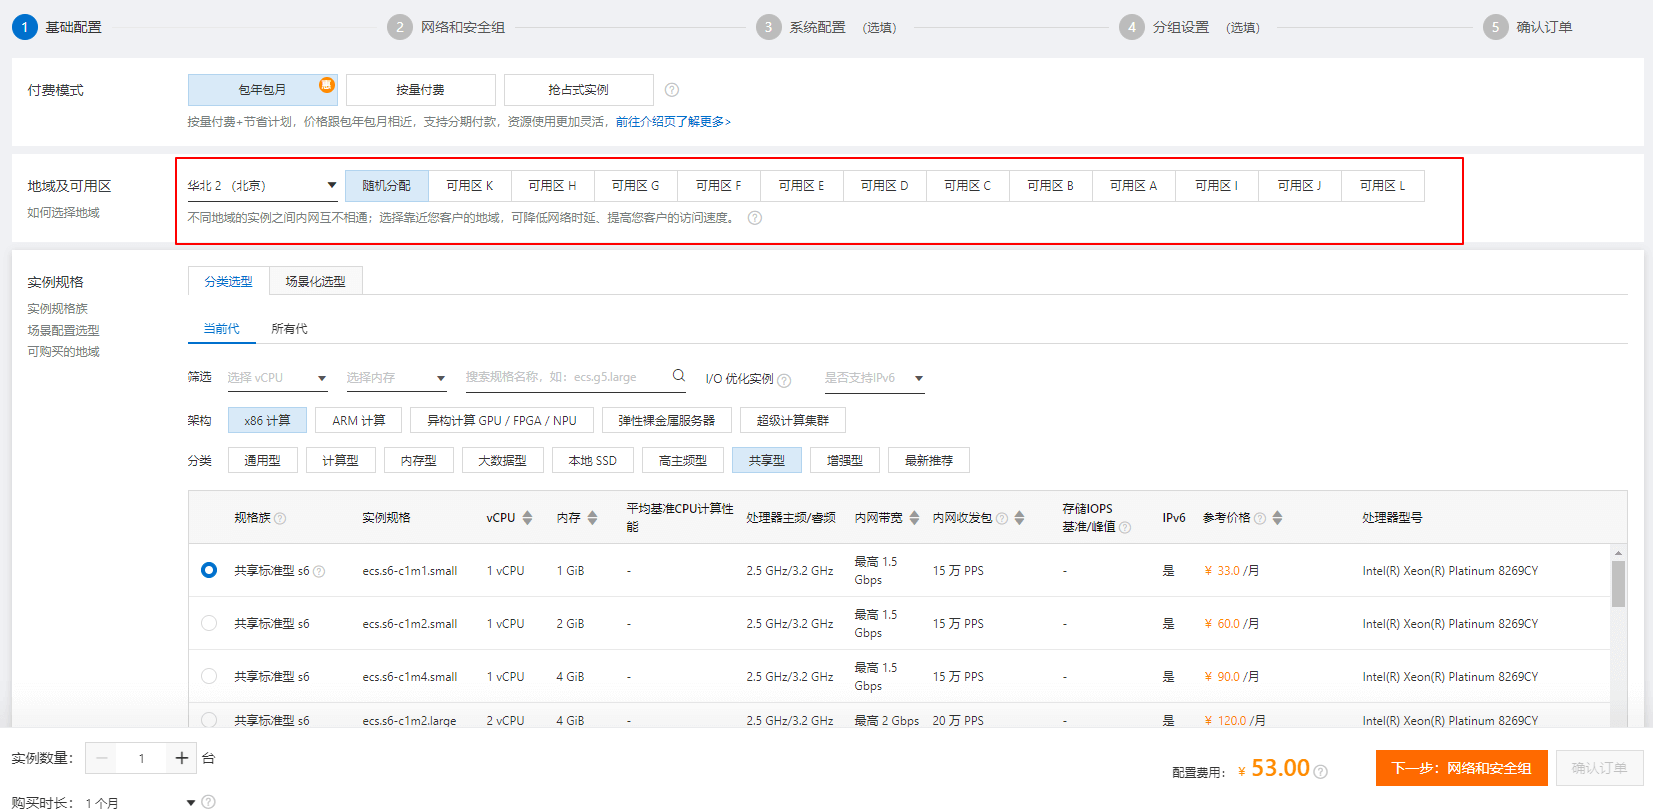Viewport: 1653px width, 811px height.
Task: Select the ecs.s6-c1m1.small radio button
Action: [209, 570]
